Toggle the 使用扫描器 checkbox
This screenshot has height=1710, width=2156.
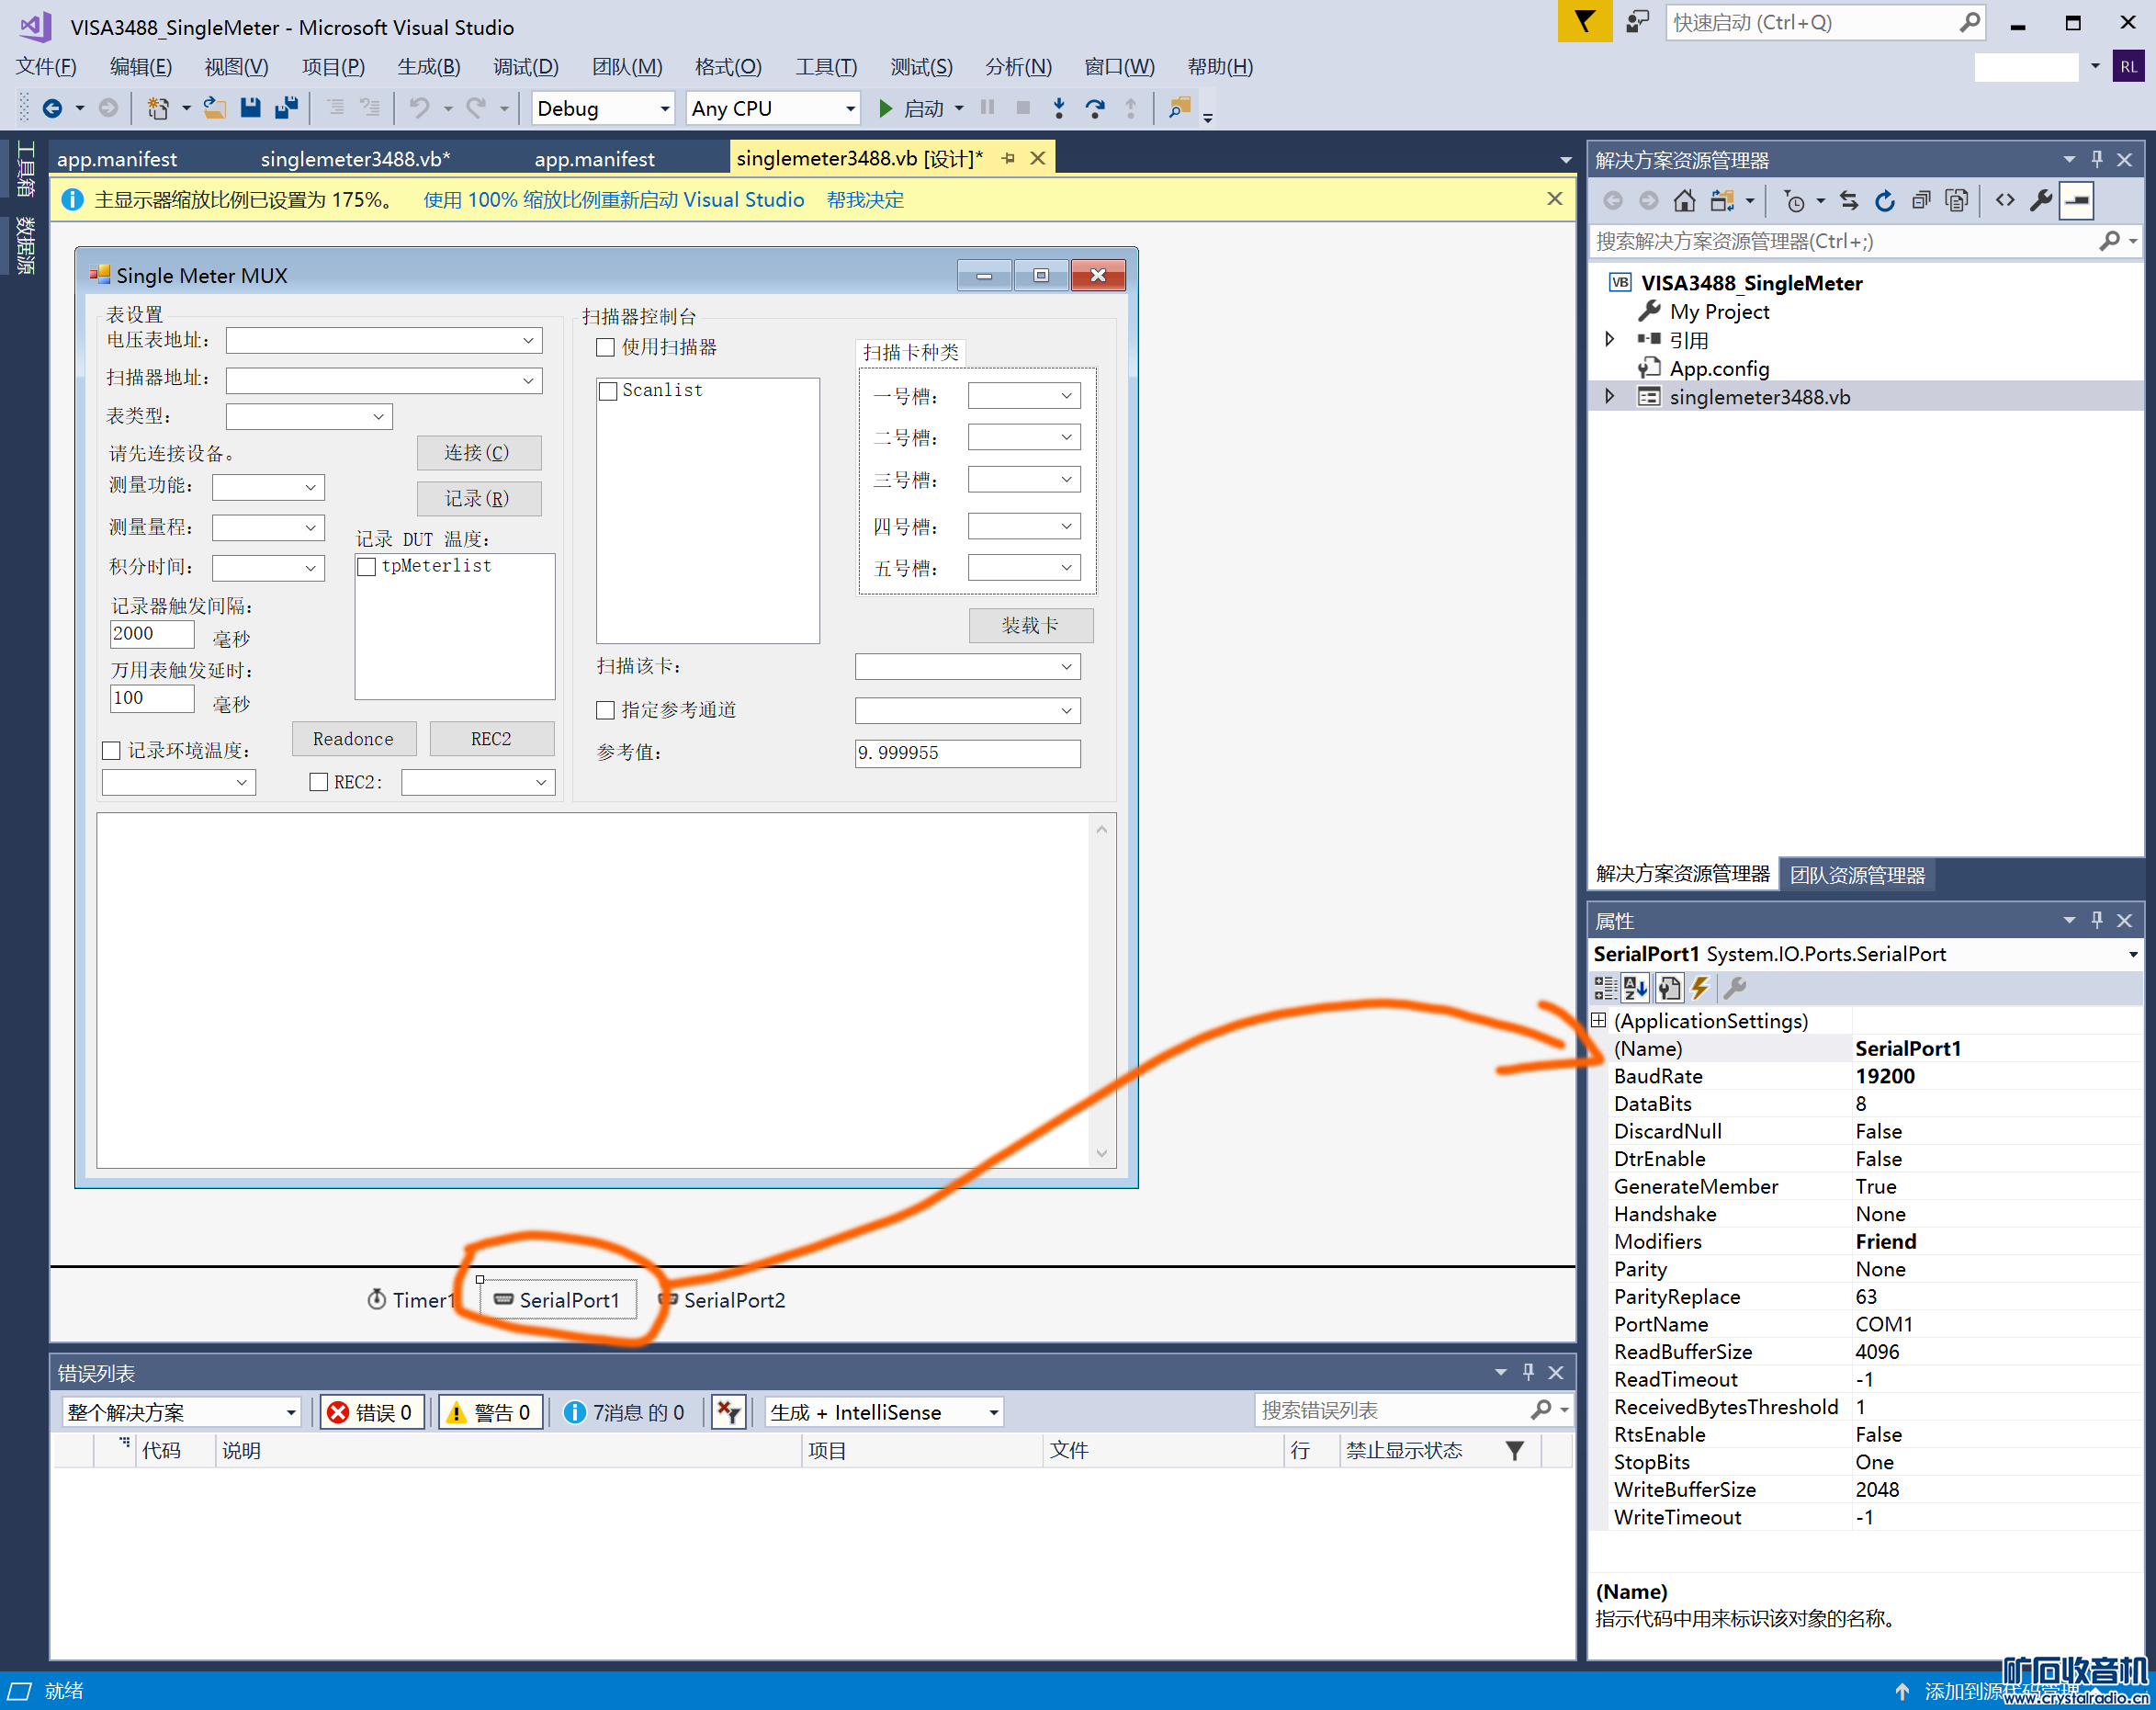[606, 348]
